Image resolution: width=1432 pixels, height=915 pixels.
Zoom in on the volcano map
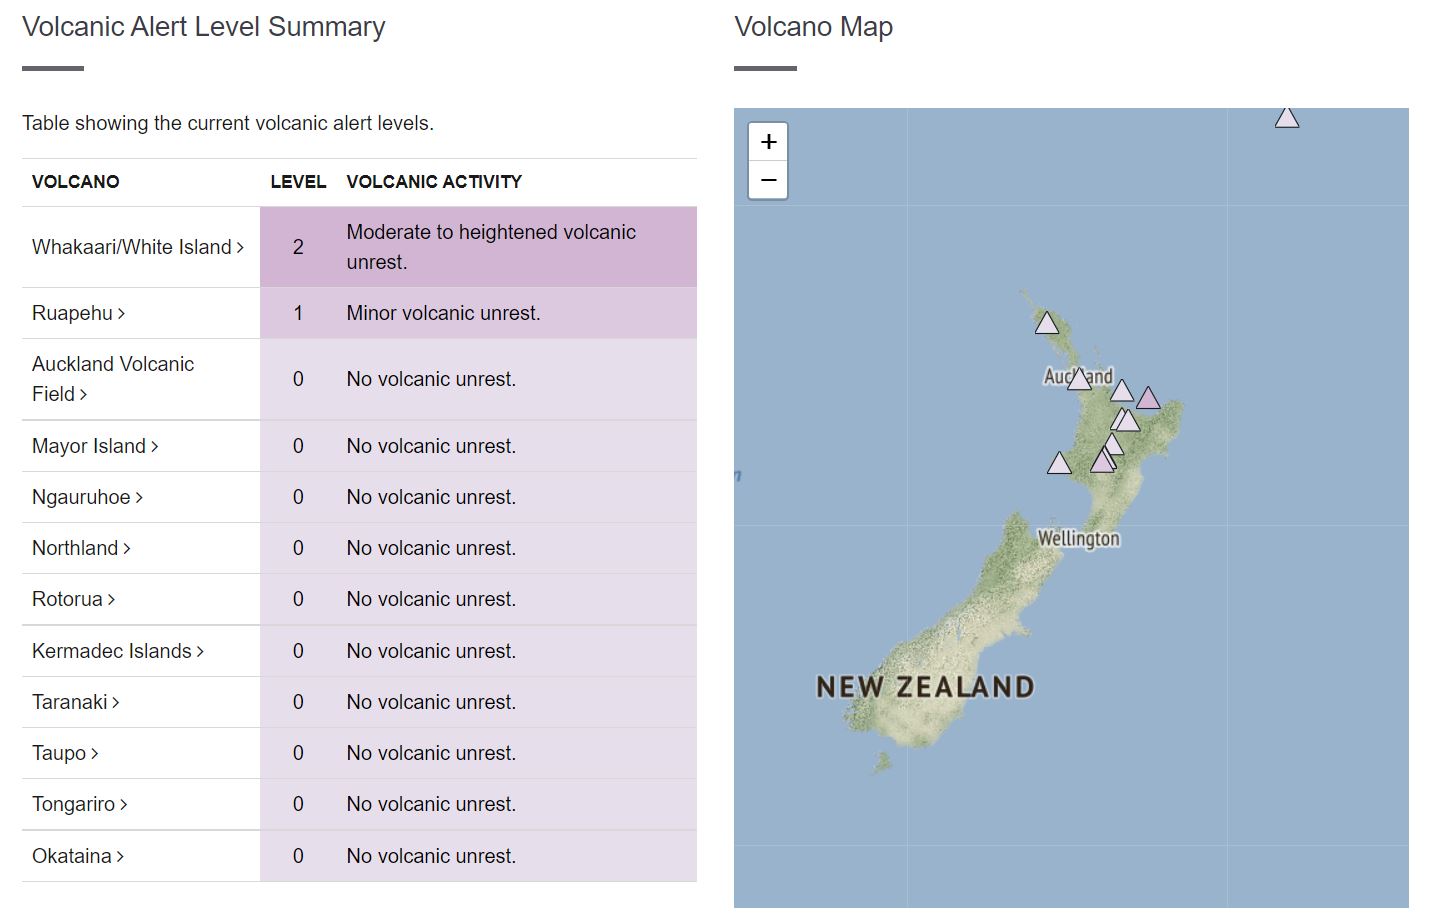click(x=768, y=142)
